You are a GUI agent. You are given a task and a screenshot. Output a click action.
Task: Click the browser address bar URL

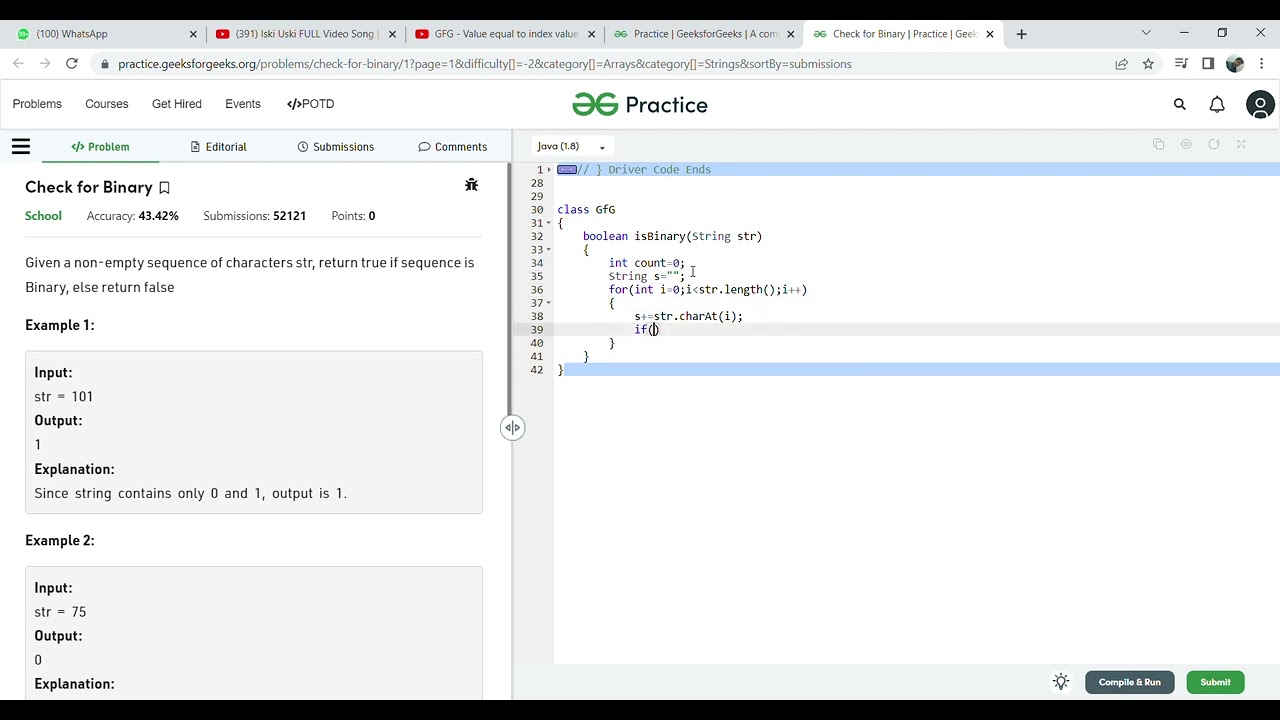click(485, 64)
